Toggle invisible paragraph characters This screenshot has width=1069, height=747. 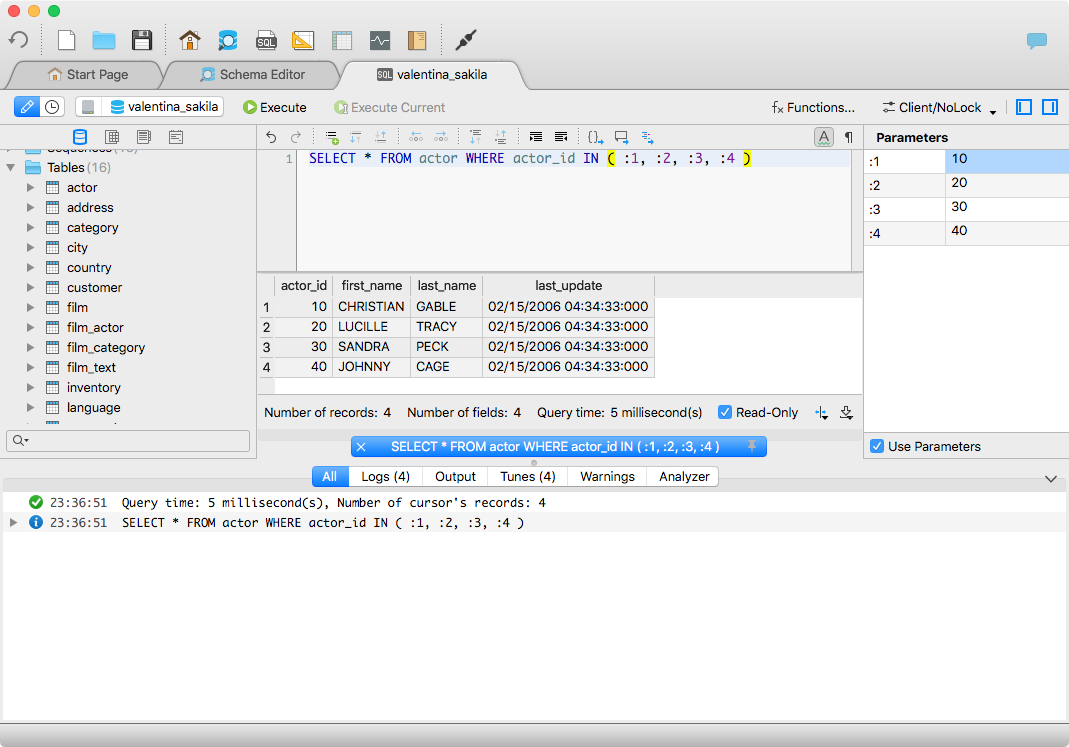[849, 138]
